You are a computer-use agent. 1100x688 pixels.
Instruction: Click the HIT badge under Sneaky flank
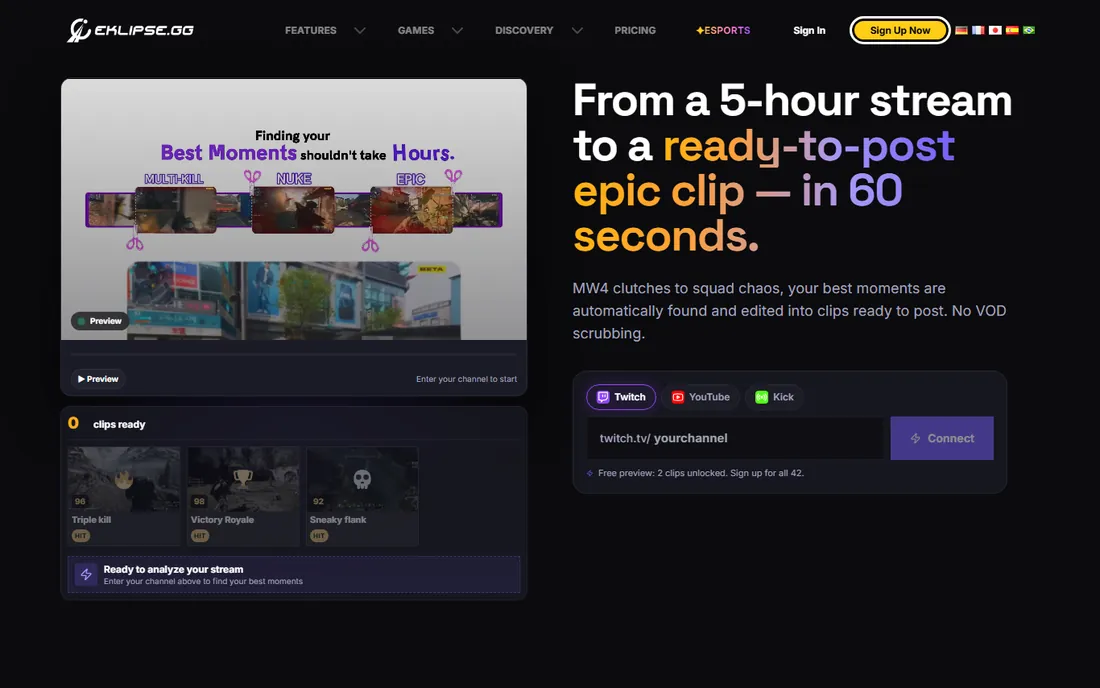(319, 536)
